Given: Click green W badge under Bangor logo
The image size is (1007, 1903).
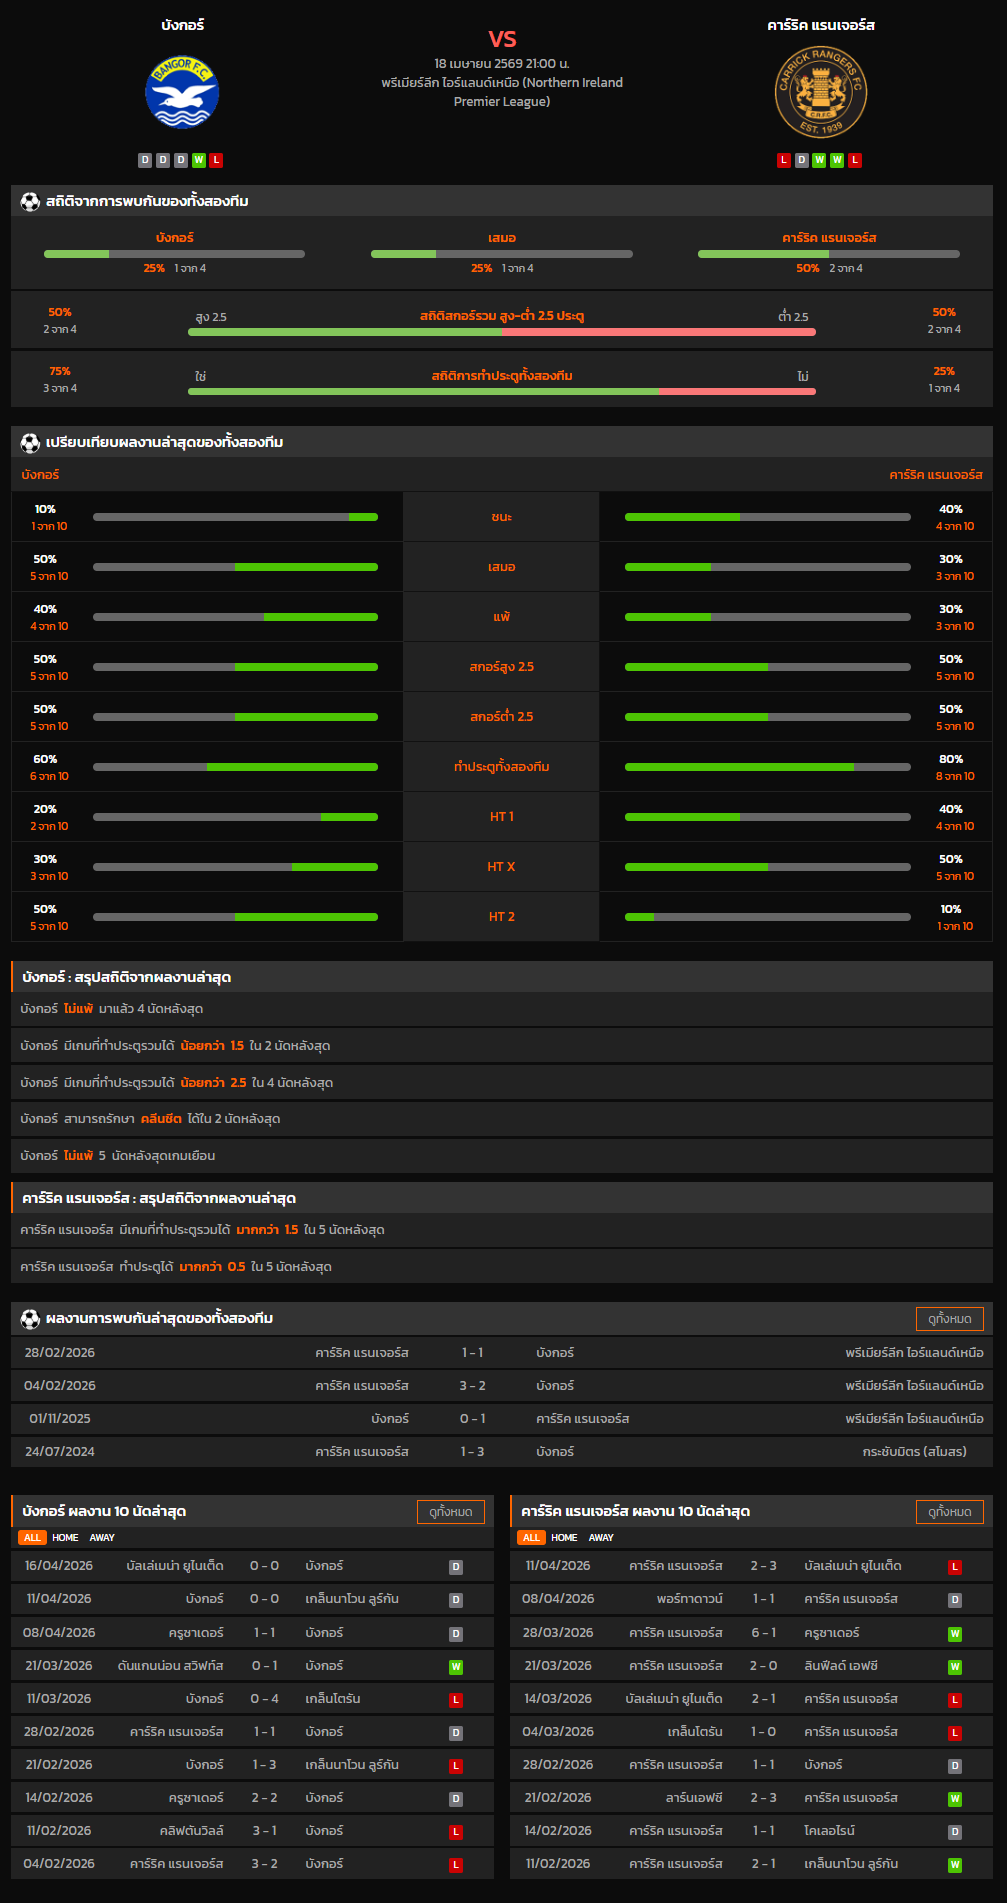Looking at the screenshot, I should 199,160.
